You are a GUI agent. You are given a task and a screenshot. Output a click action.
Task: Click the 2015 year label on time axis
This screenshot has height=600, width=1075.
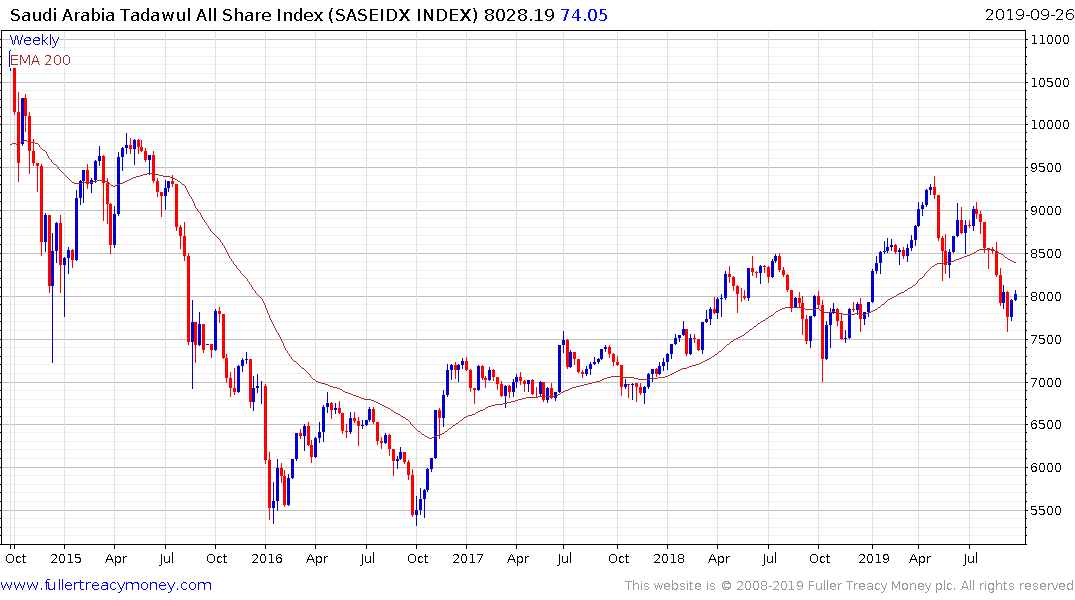coord(66,559)
